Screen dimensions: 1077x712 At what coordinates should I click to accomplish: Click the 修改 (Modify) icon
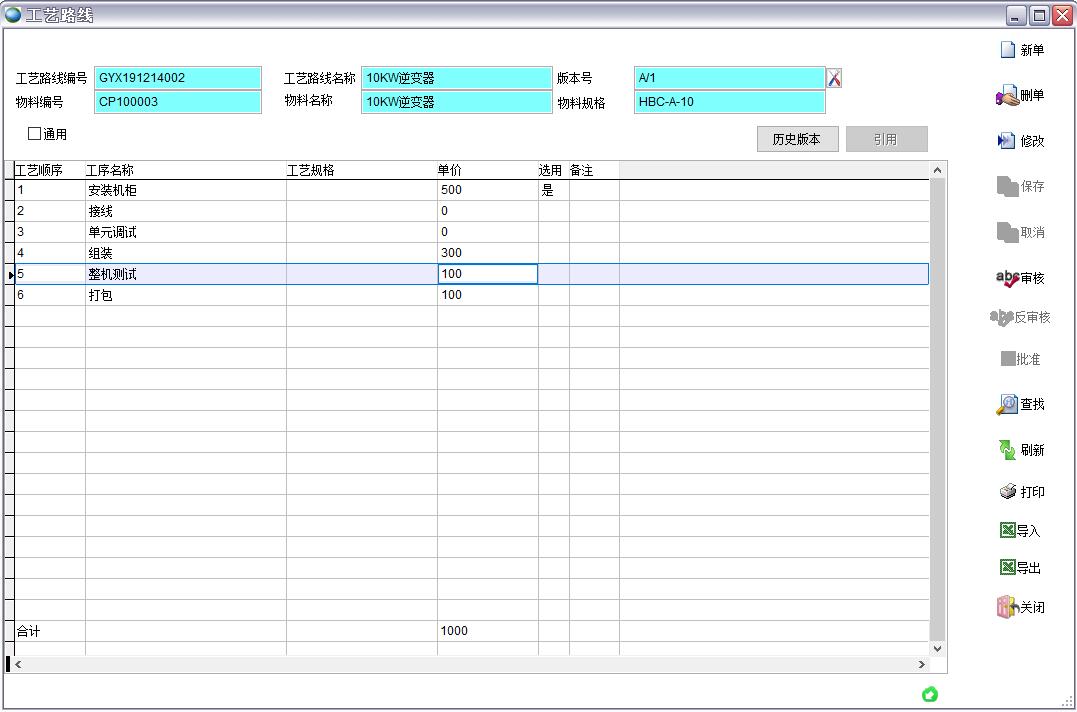tap(1006, 141)
